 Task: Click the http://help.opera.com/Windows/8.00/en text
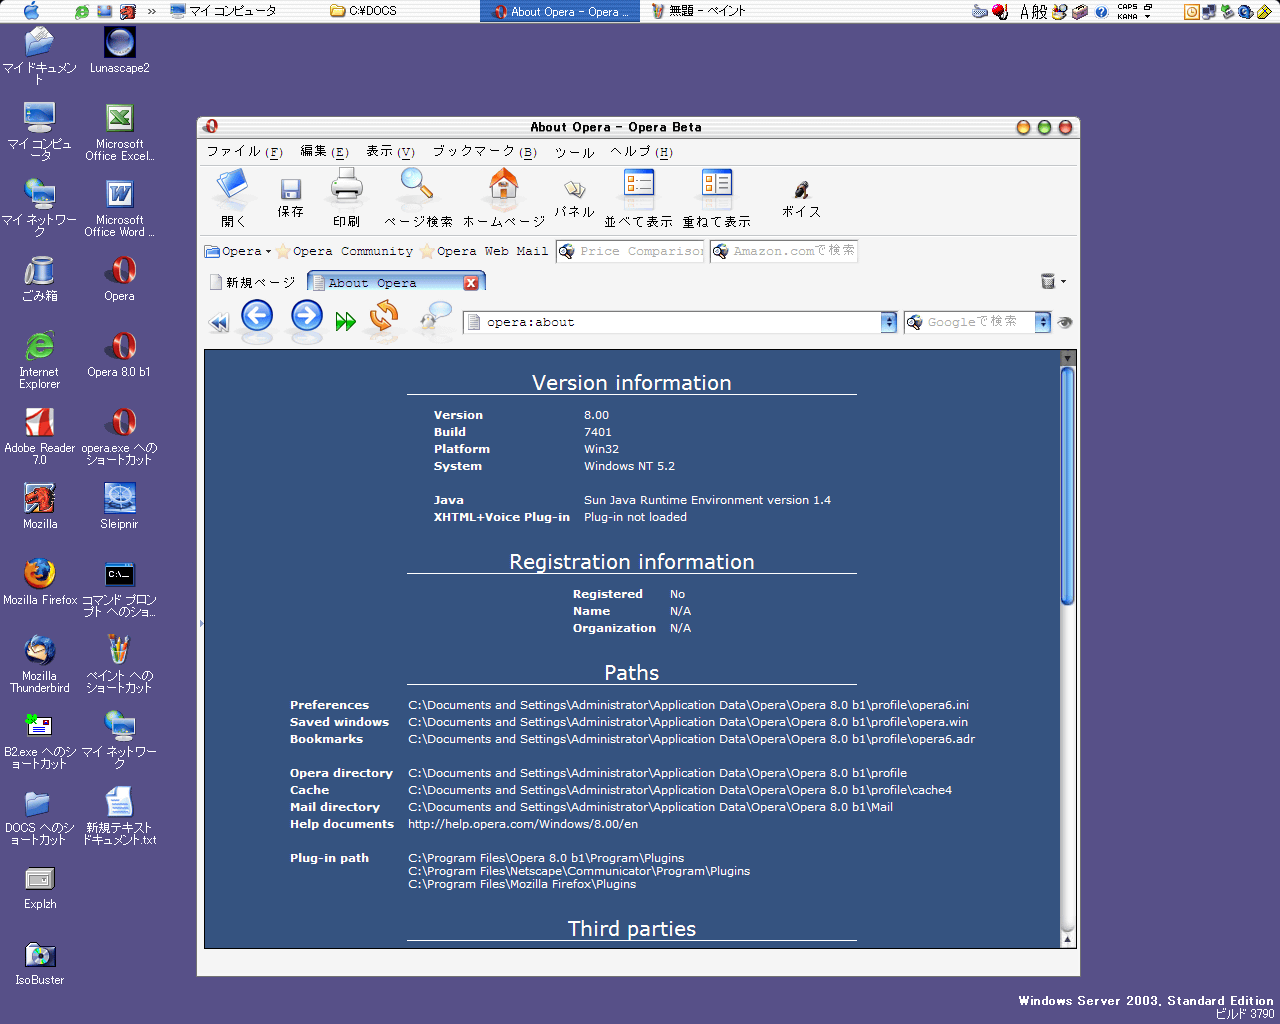[523, 824]
